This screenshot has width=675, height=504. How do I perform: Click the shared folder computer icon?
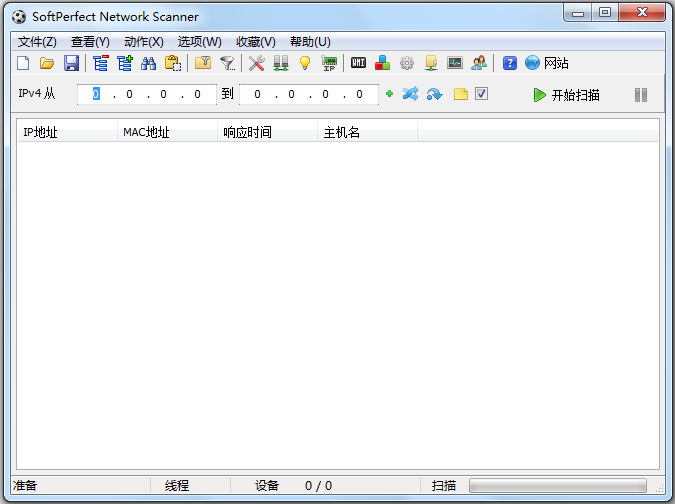(x=431, y=63)
